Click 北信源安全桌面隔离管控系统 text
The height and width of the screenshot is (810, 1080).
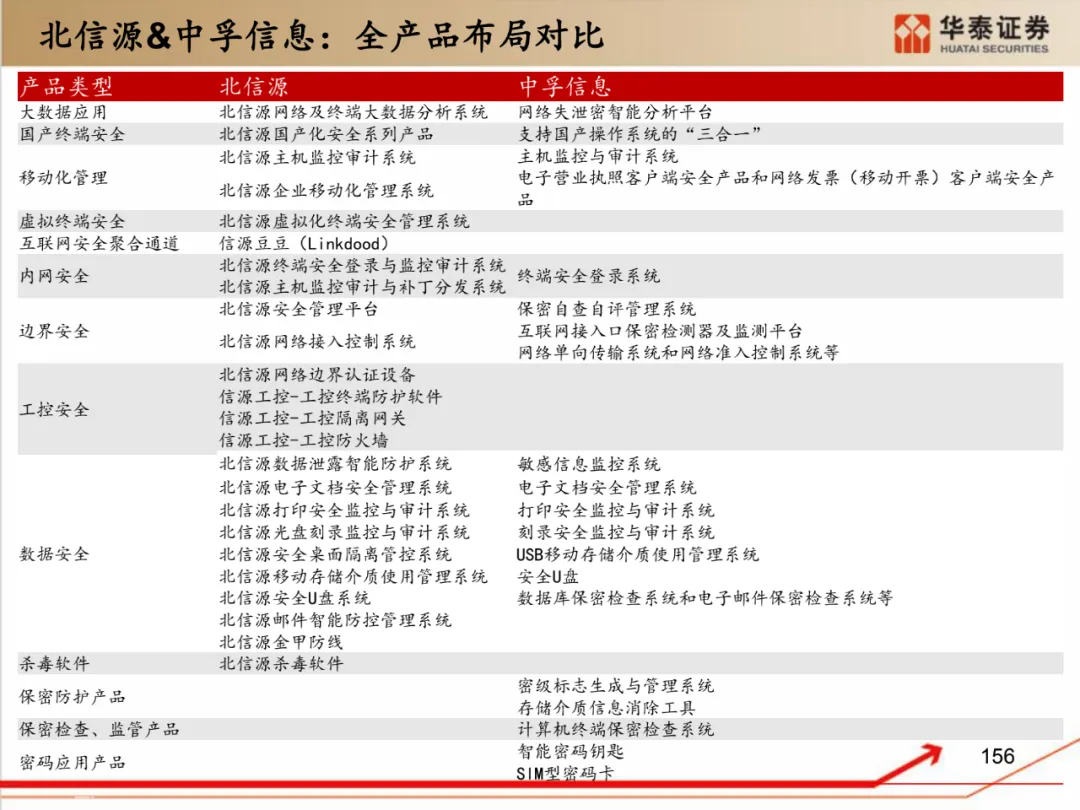pyautogui.click(x=335, y=554)
